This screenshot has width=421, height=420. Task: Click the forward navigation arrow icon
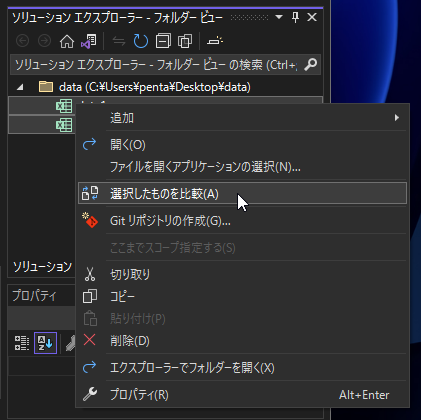pyautogui.click(x=44, y=41)
